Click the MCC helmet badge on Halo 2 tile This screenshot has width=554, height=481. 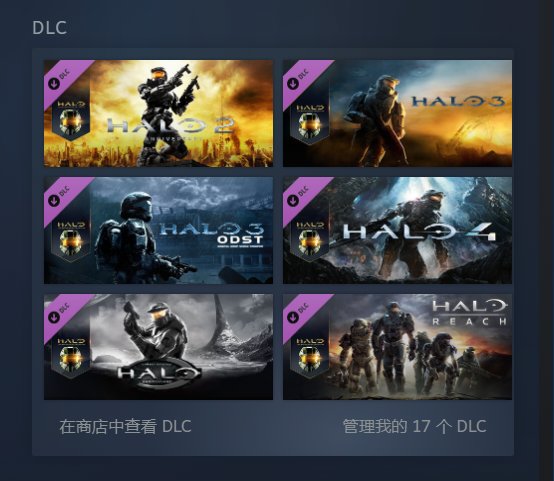coord(71,119)
